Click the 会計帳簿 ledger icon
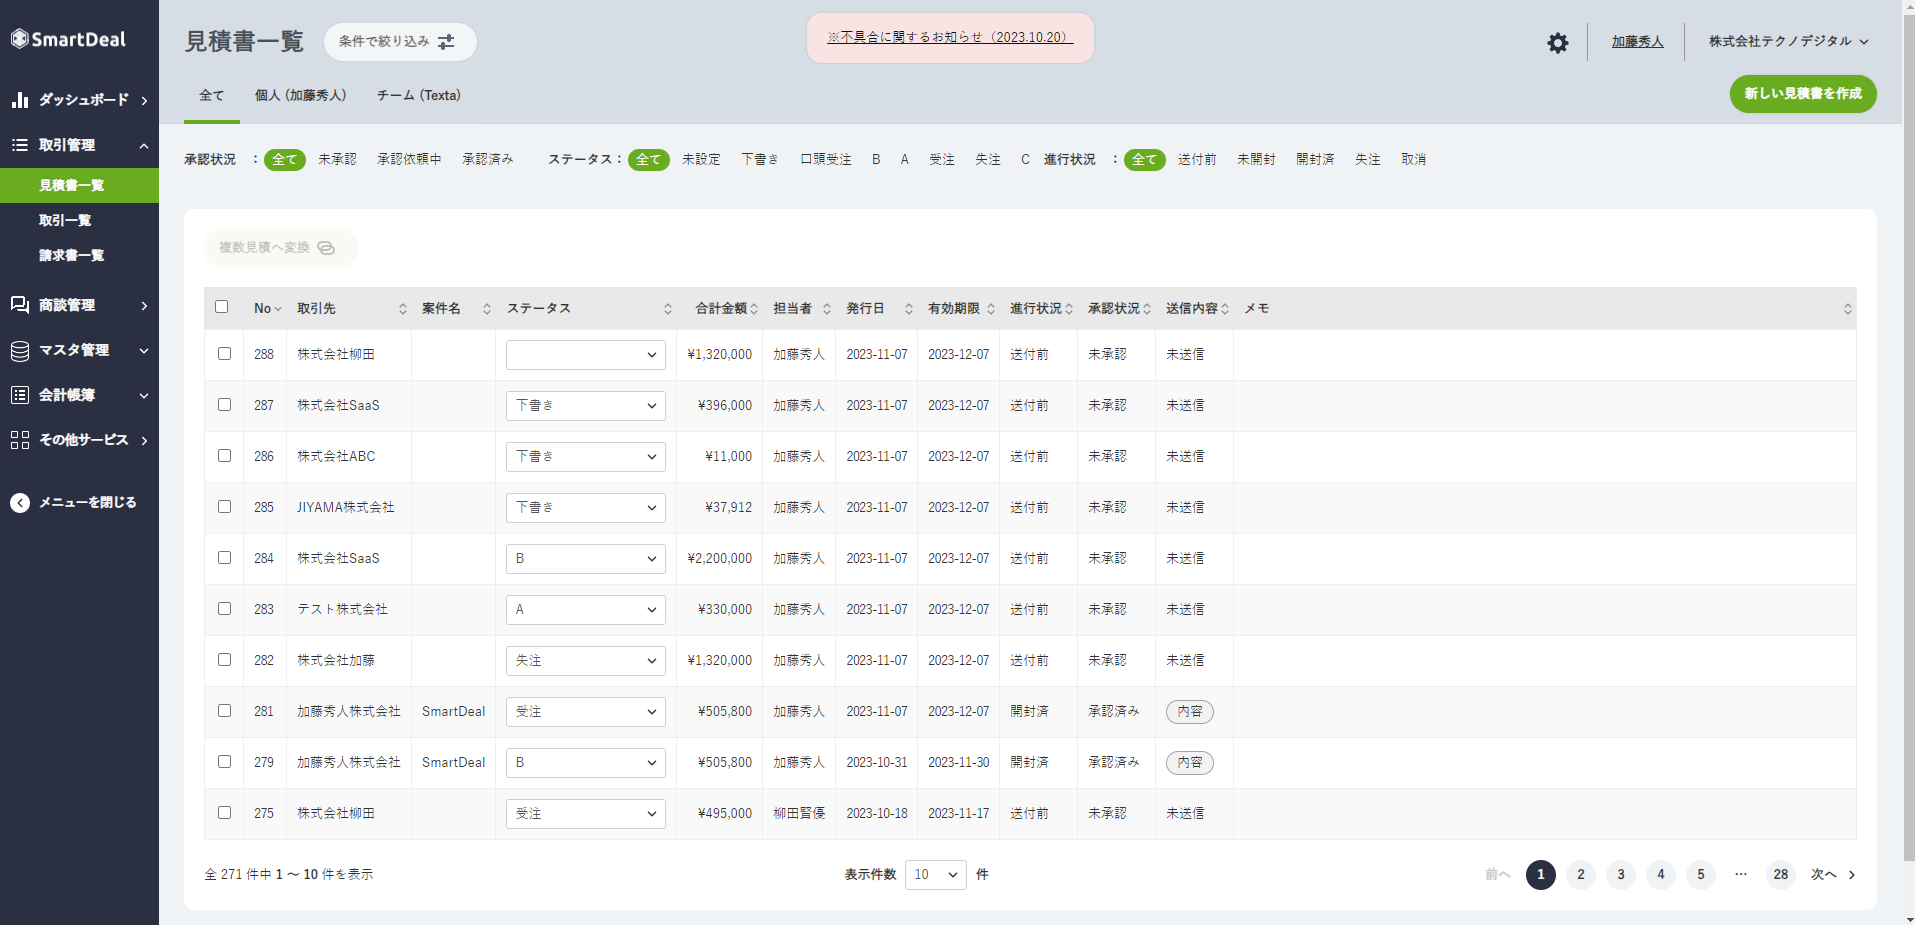This screenshot has width=1915, height=925. point(20,395)
